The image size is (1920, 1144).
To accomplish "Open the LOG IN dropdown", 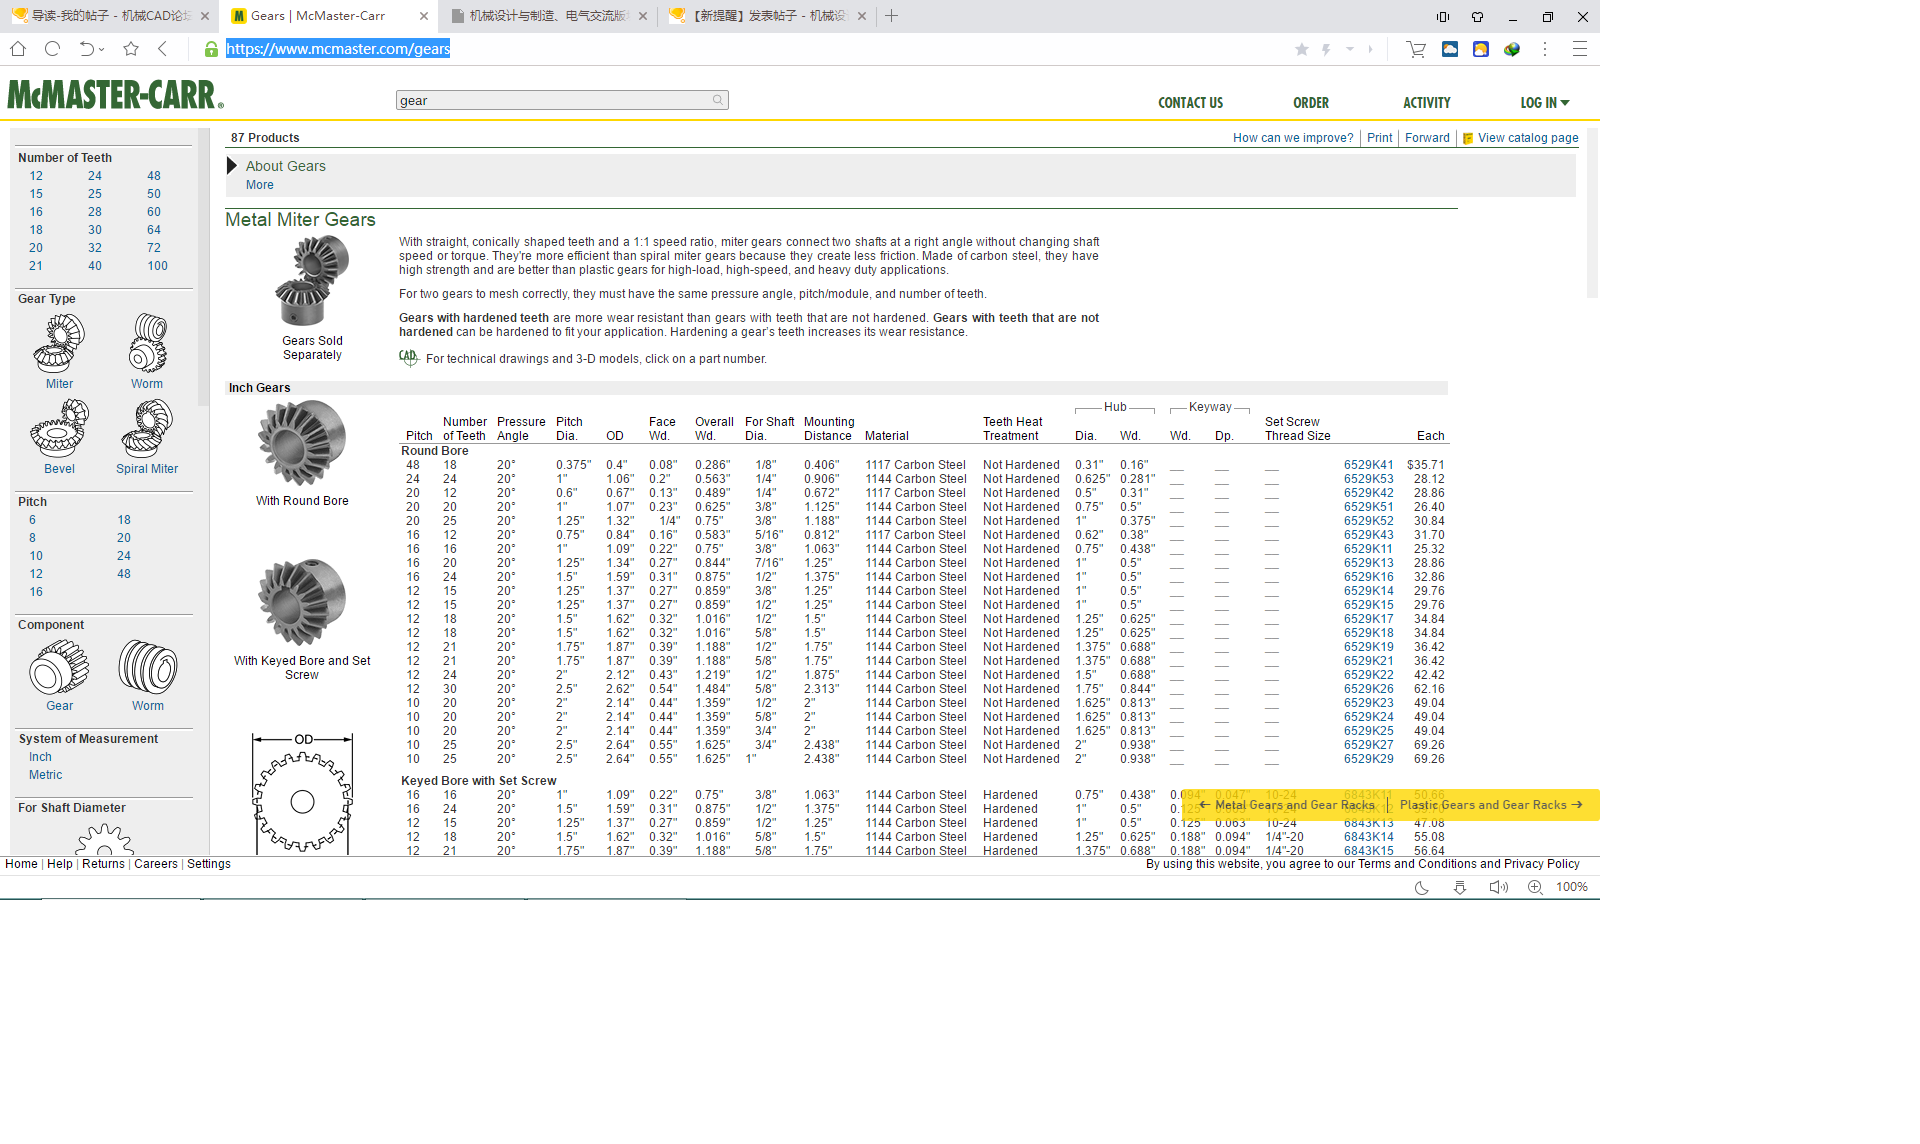I will [1545, 103].
